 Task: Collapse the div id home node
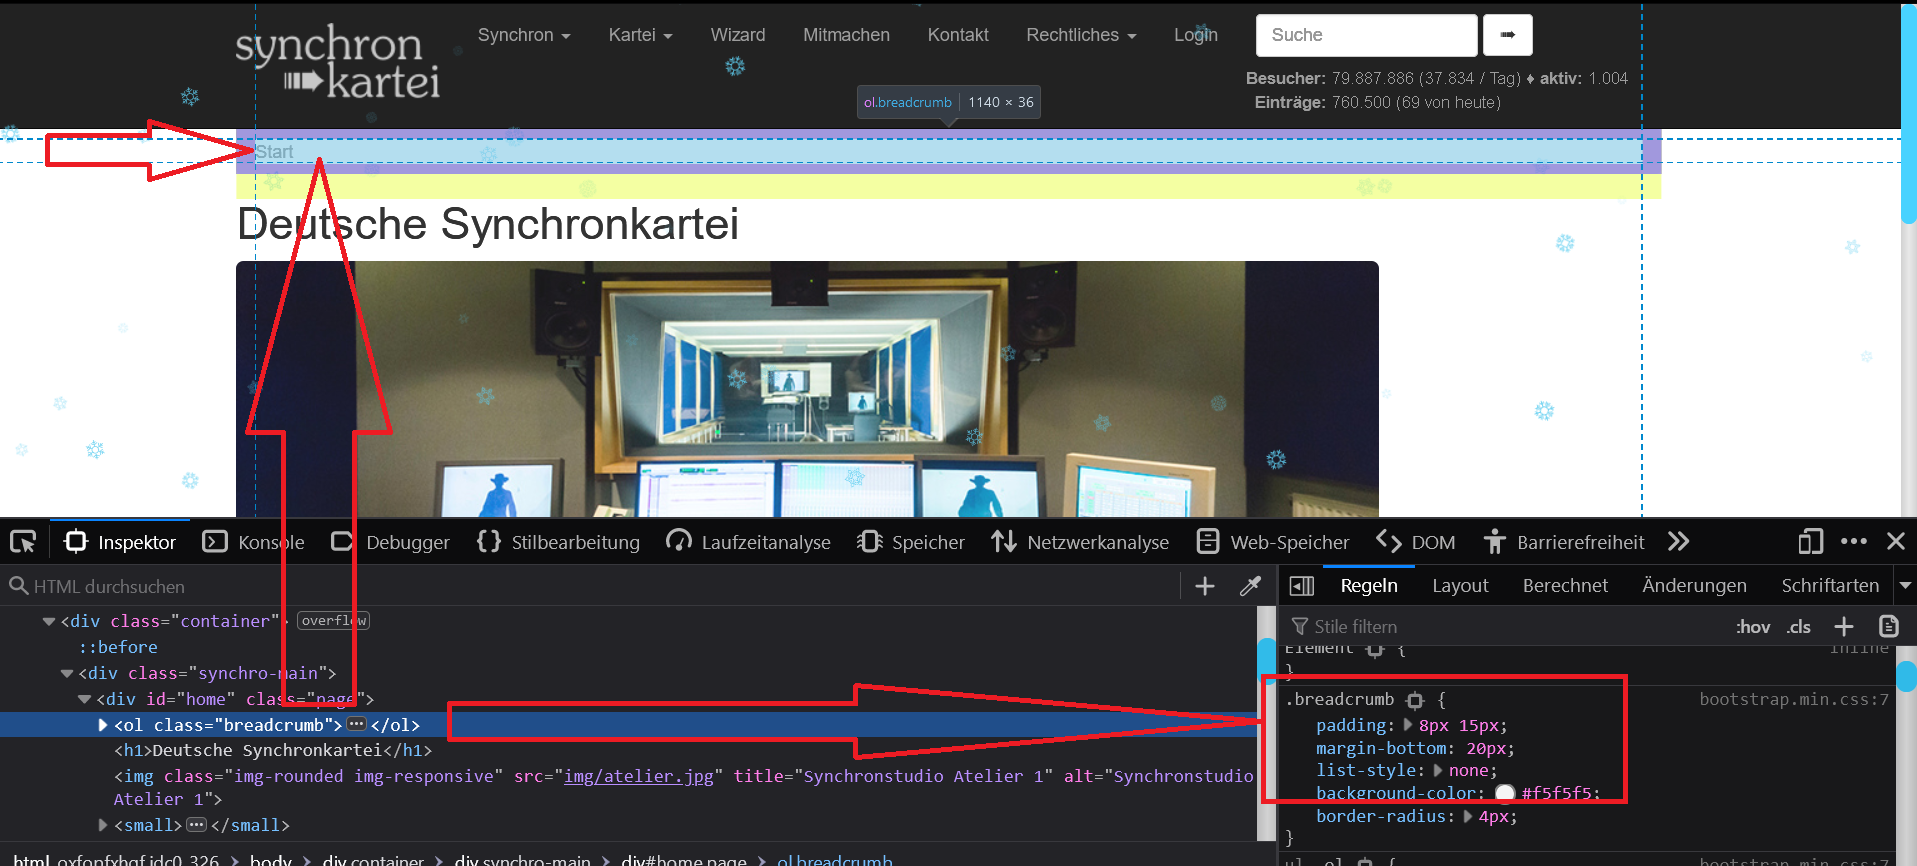point(85,699)
